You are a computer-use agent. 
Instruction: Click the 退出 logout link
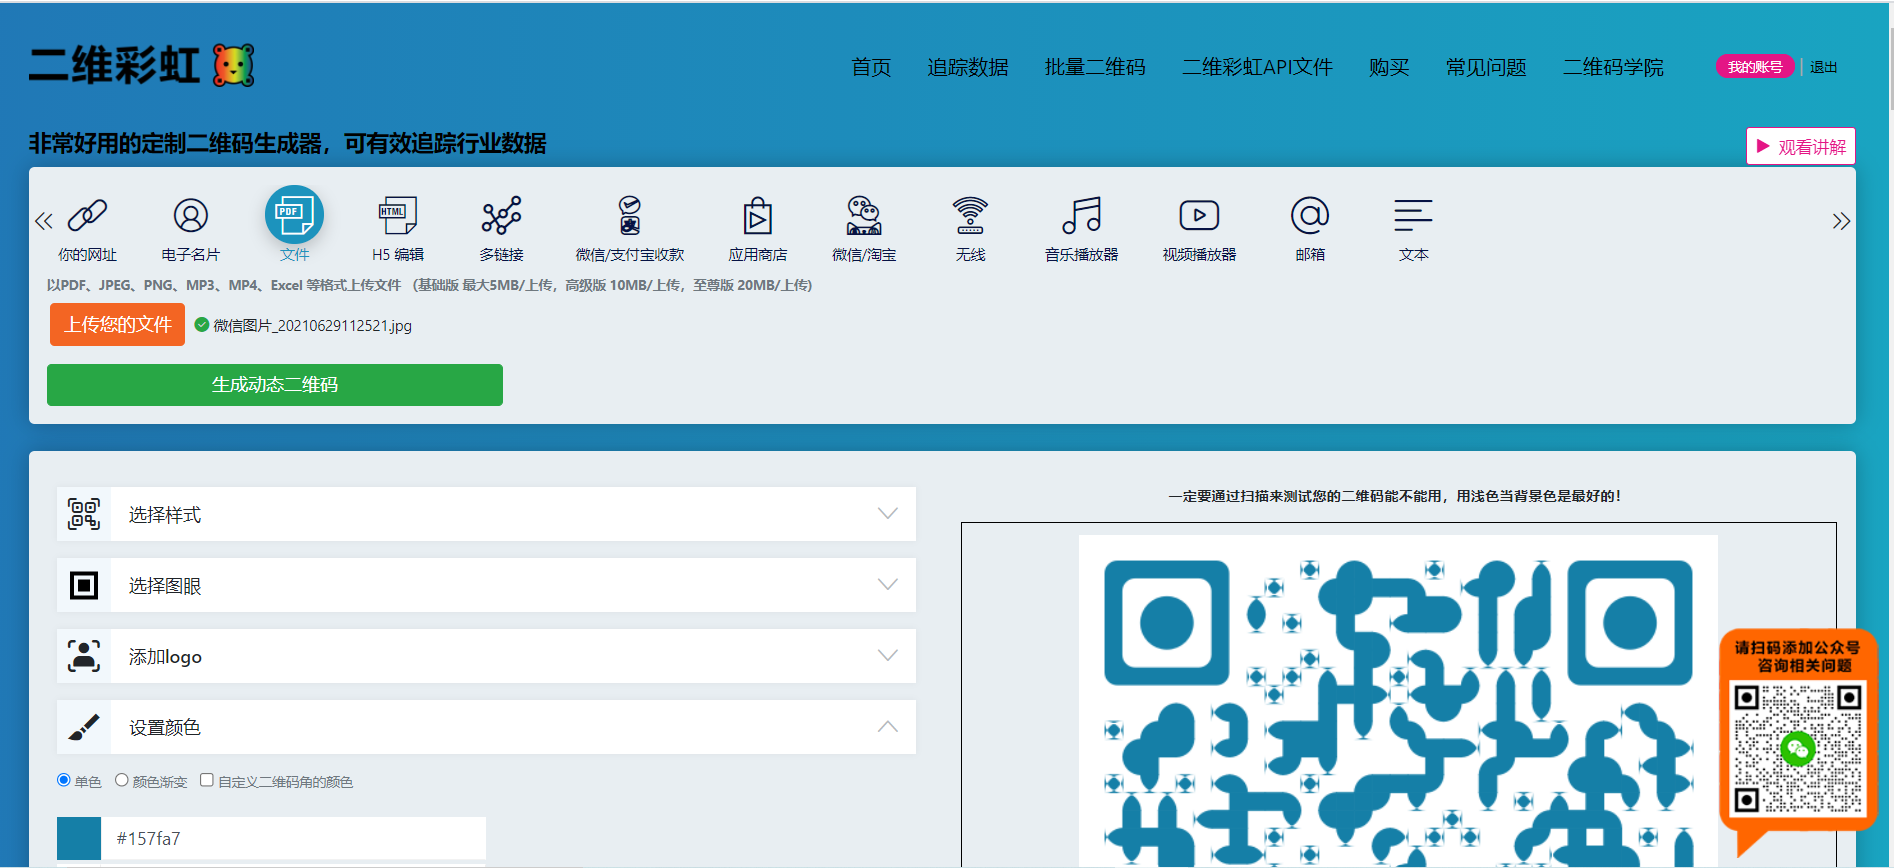(1824, 67)
